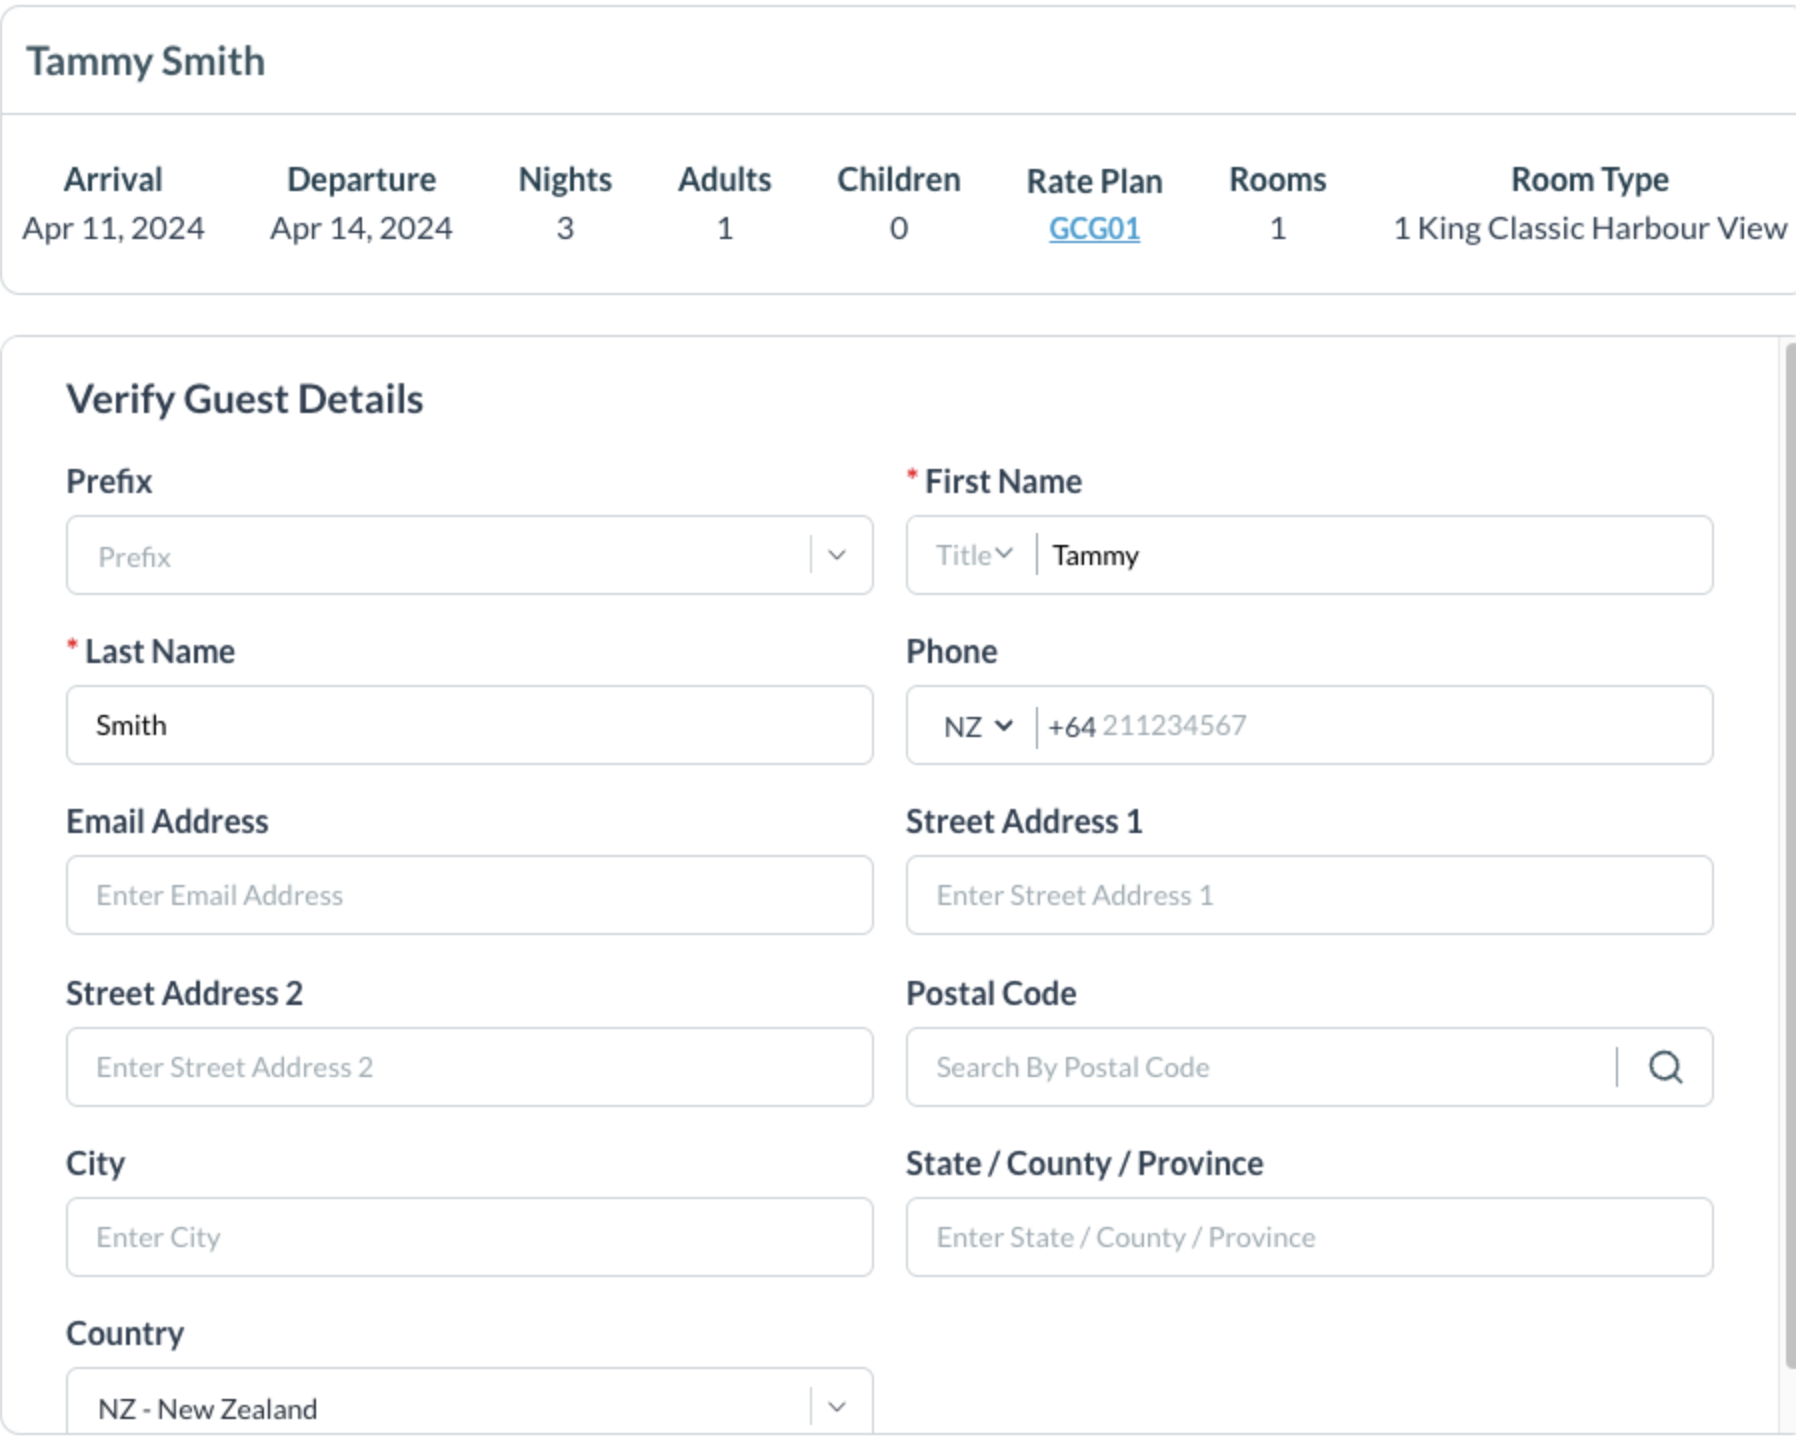Click the First Name field containing Tammy
1796x1450 pixels.
(x=1370, y=555)
